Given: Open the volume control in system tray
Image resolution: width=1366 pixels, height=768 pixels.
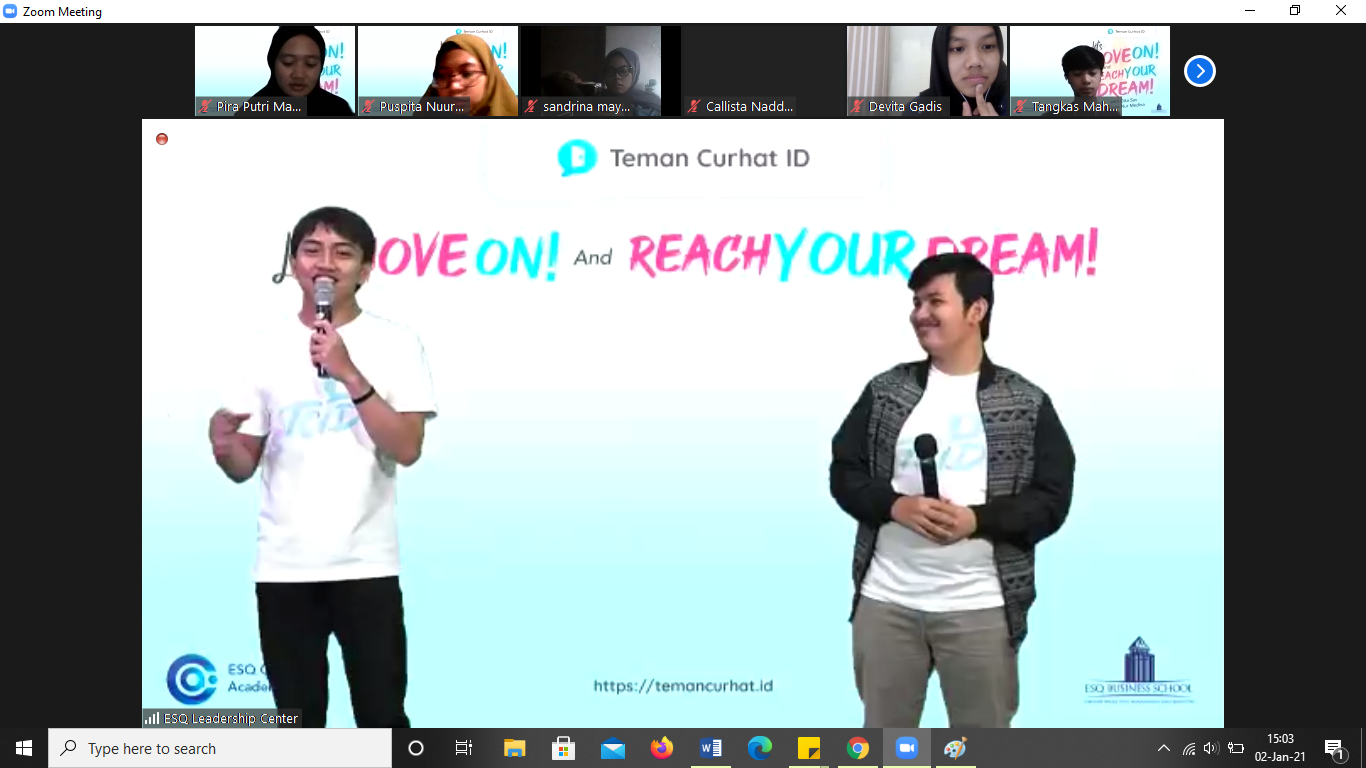Looking at the screenshot, I should [x=1211, y=748].
